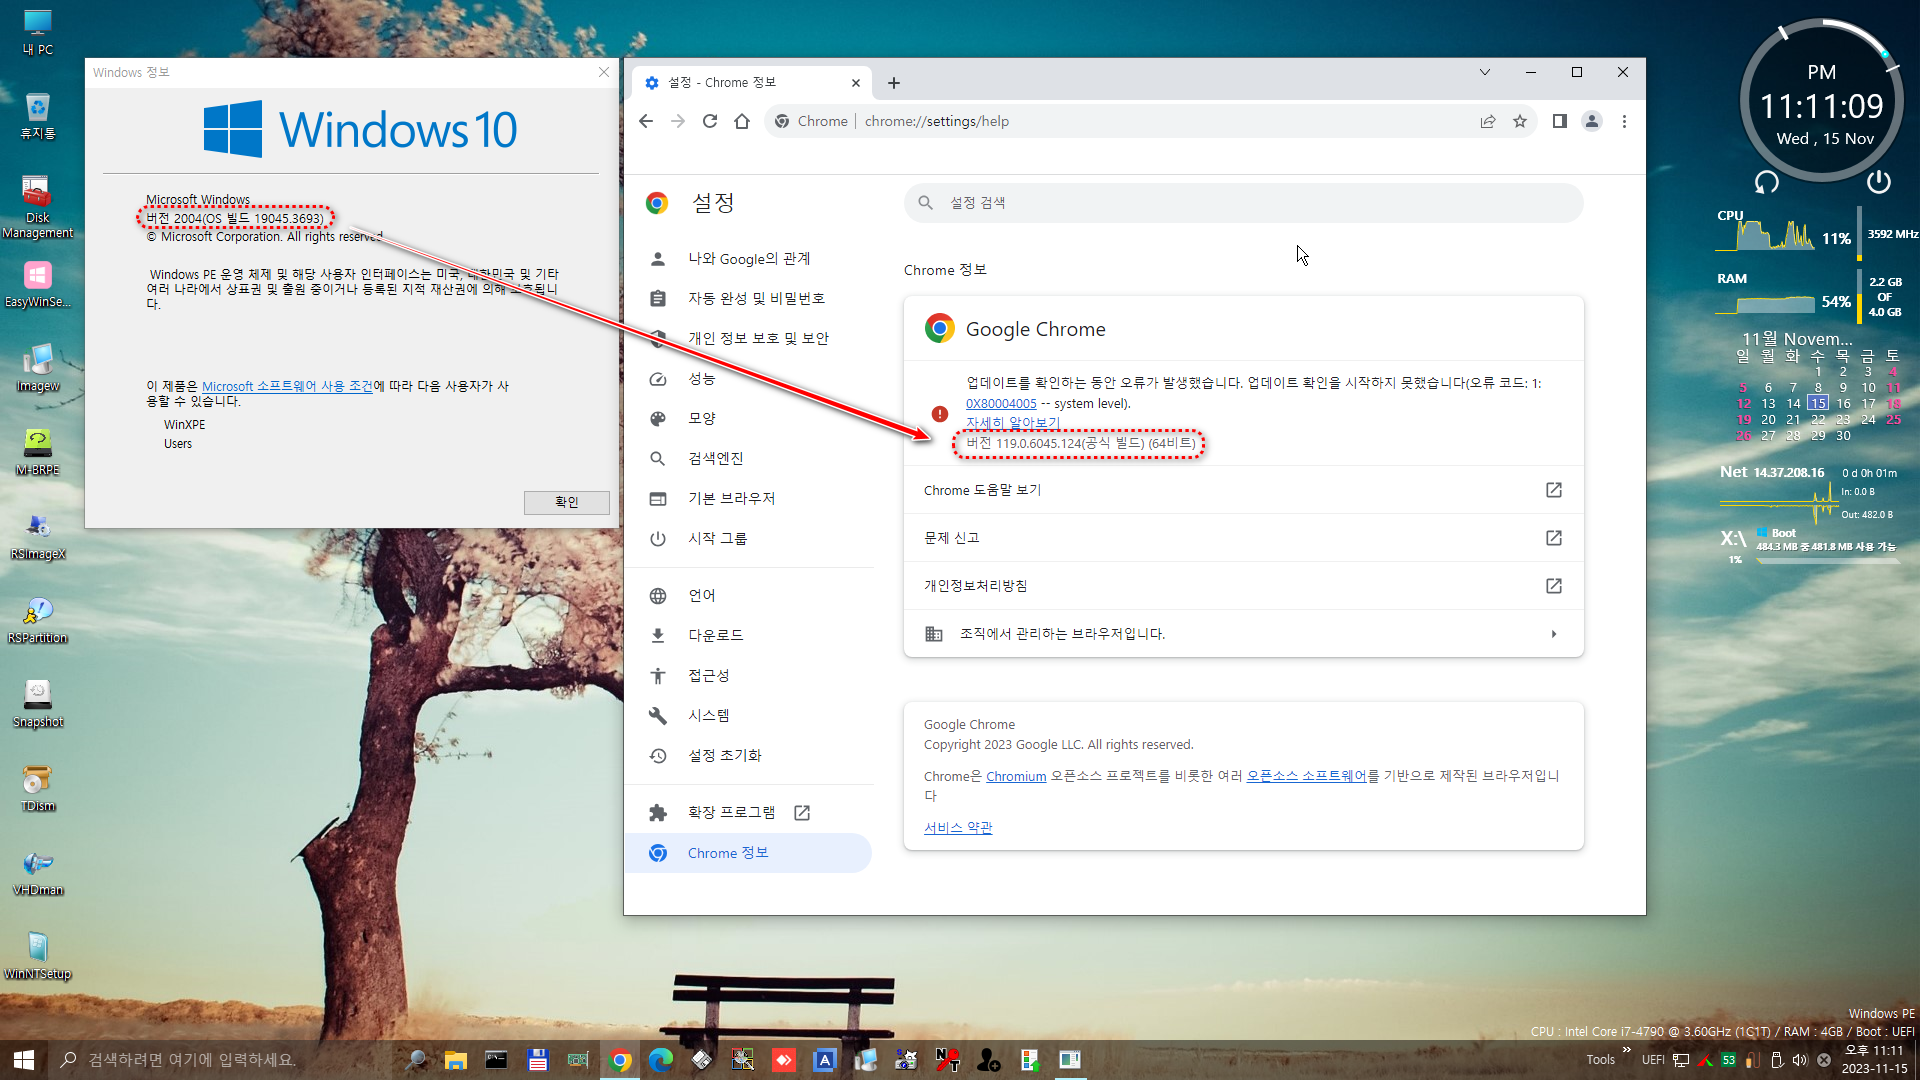Open File Explorer from taskbar
Image resolution: width=1920 pixels, height=1080 pixels.
pyautogui.click(x=456, y=1060)
